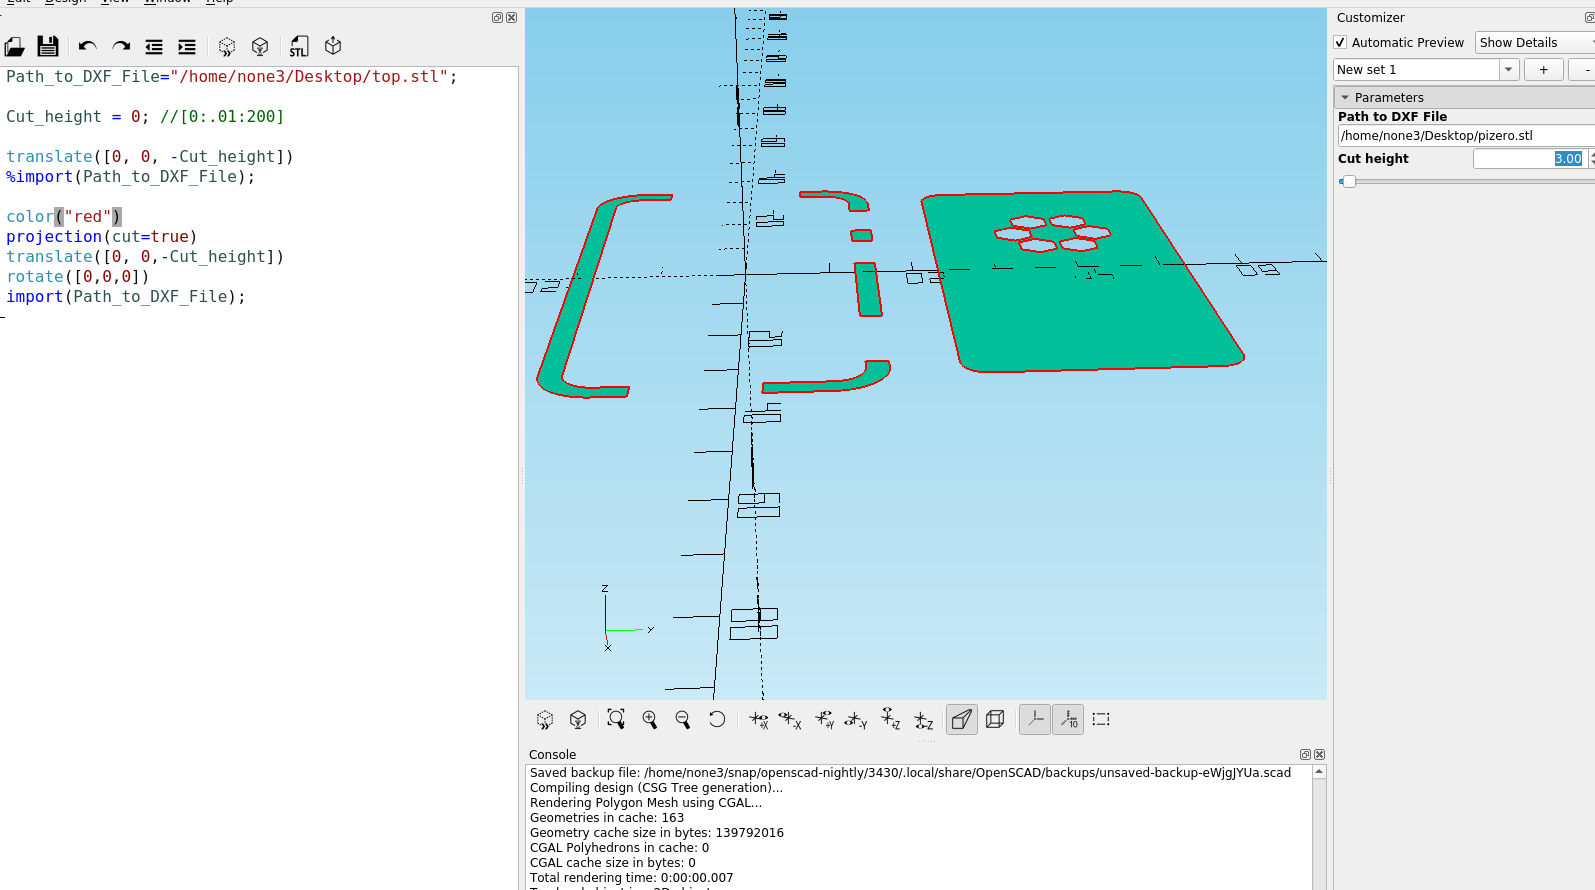Export the design as STL

coord(299,46)
